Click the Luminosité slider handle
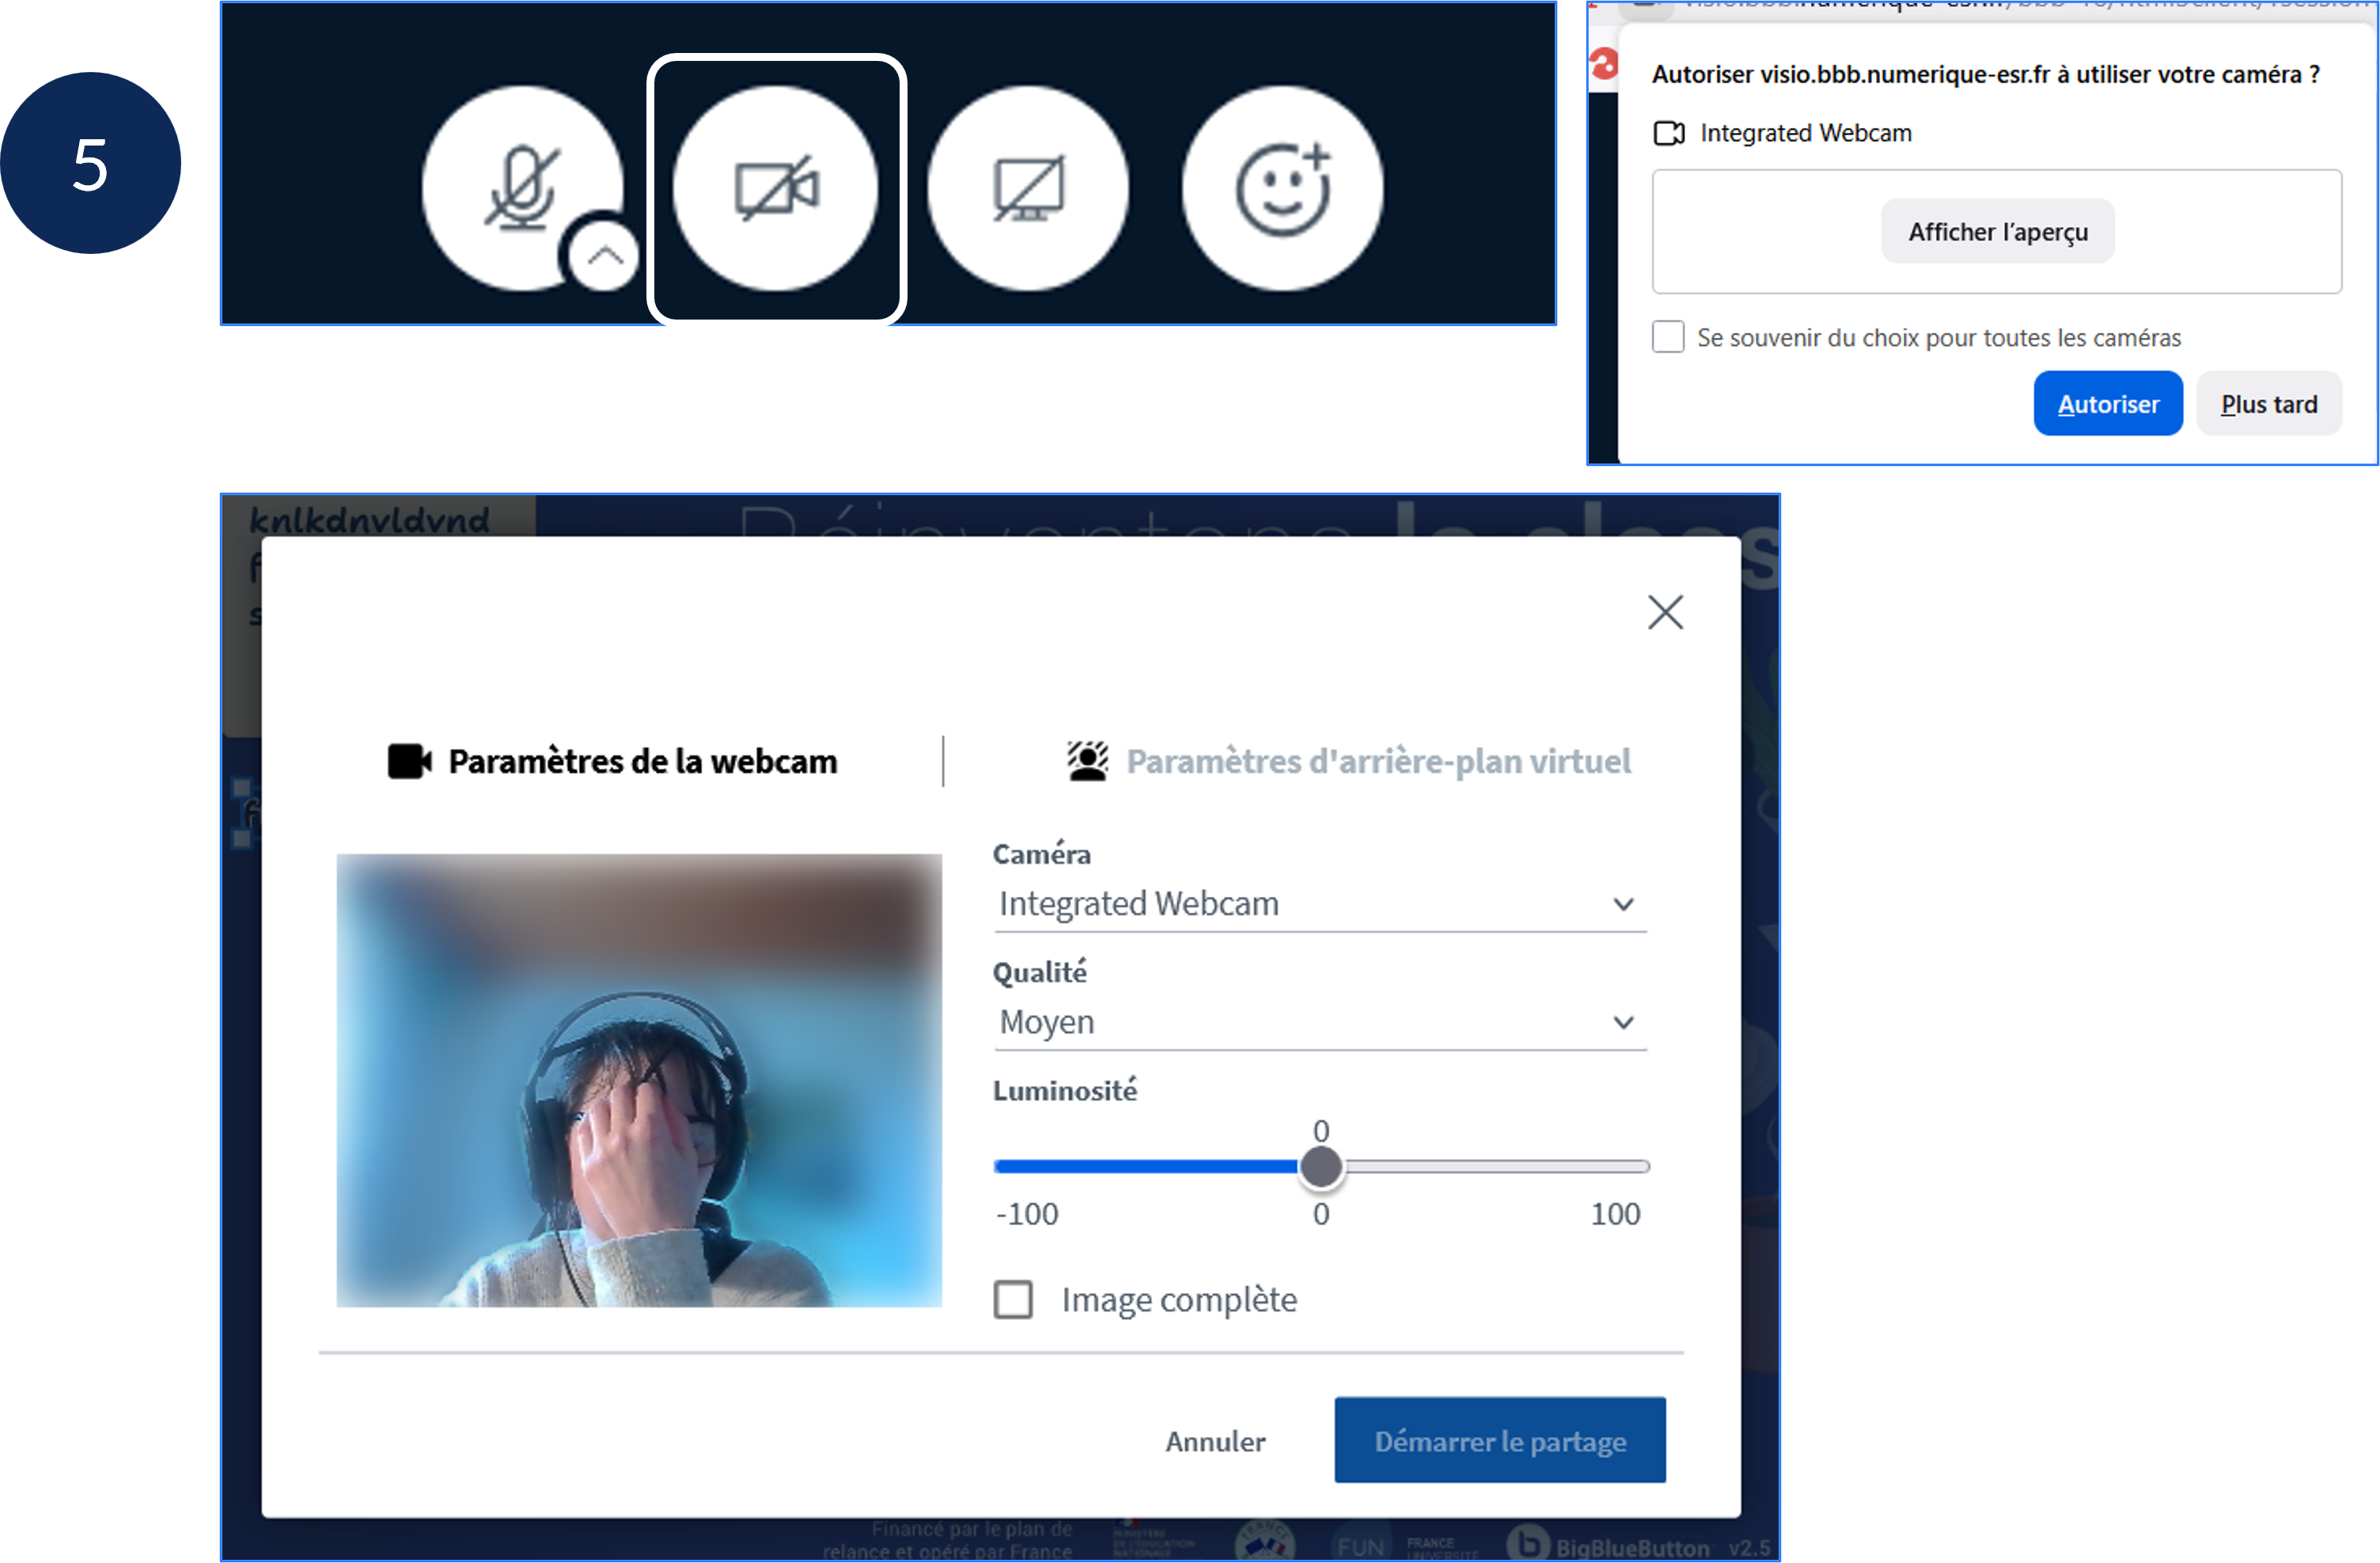Screen dimensions: 2380x1563 [1320, 1166]
